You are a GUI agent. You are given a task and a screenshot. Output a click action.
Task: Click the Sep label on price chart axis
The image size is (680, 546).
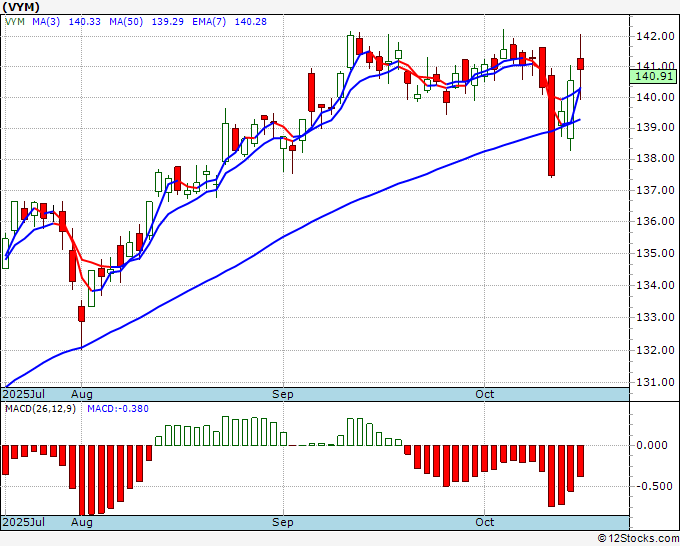[x=283, y=394]
